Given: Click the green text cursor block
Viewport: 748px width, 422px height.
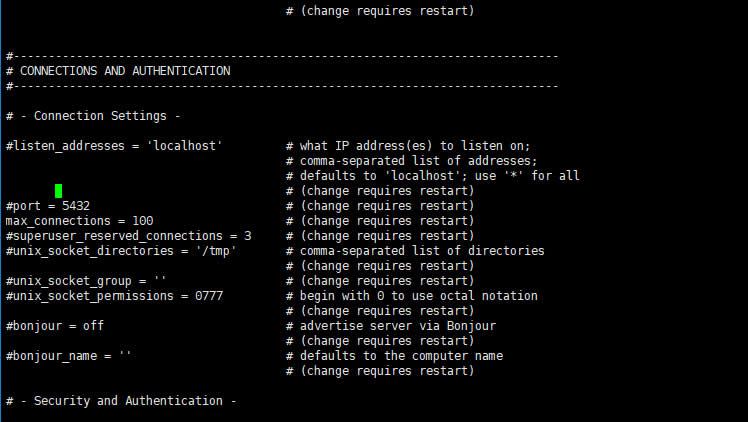Looking at the screenshot, I should coord(59,190).
